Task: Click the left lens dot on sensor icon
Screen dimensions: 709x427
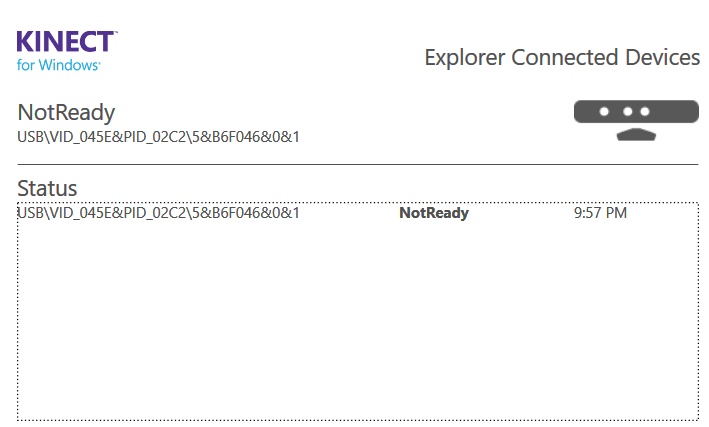Action: point(604,111)
